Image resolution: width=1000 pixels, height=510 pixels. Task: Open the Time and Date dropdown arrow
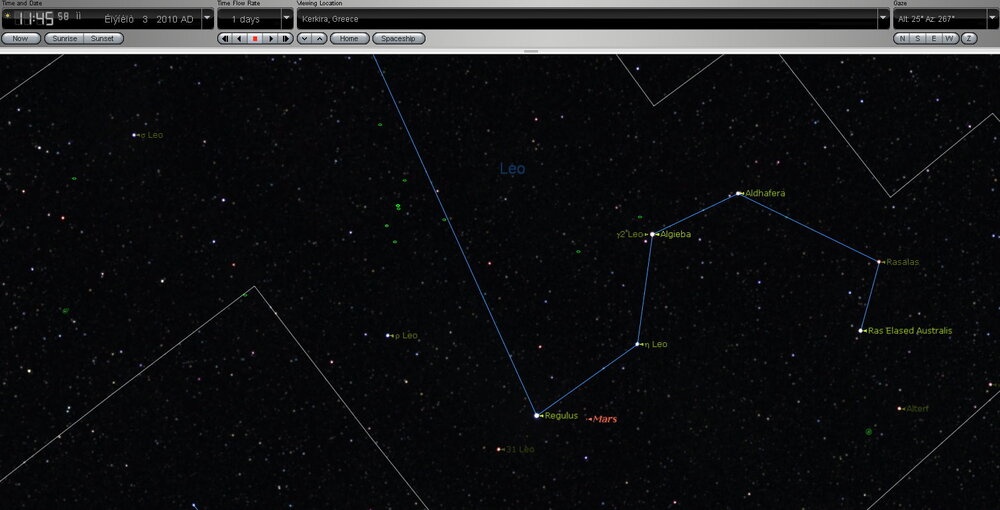pyautogui.click(x=207, y=19)
